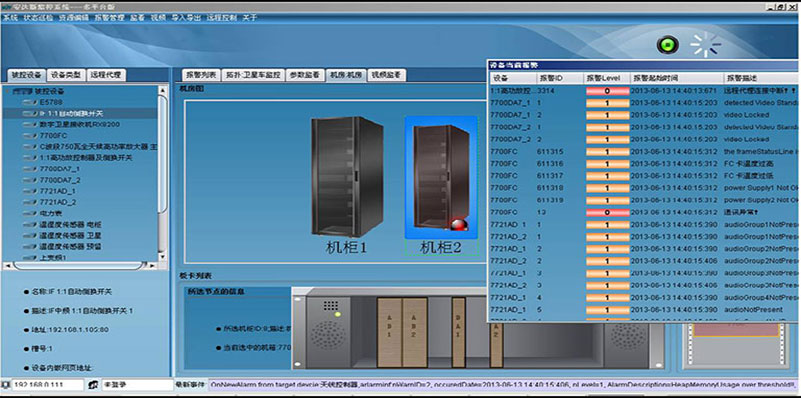This screenshot has height=398, width=801.
Task: Click the loading spinner icon
Action: click(705, 44)
